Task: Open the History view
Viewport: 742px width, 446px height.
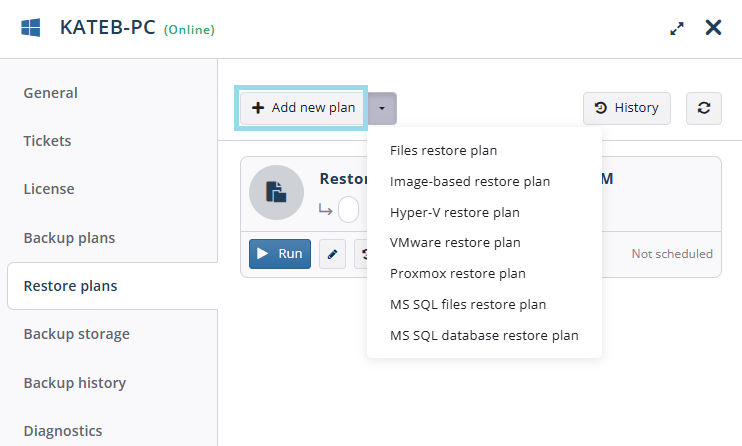Action: click(627, 108)
